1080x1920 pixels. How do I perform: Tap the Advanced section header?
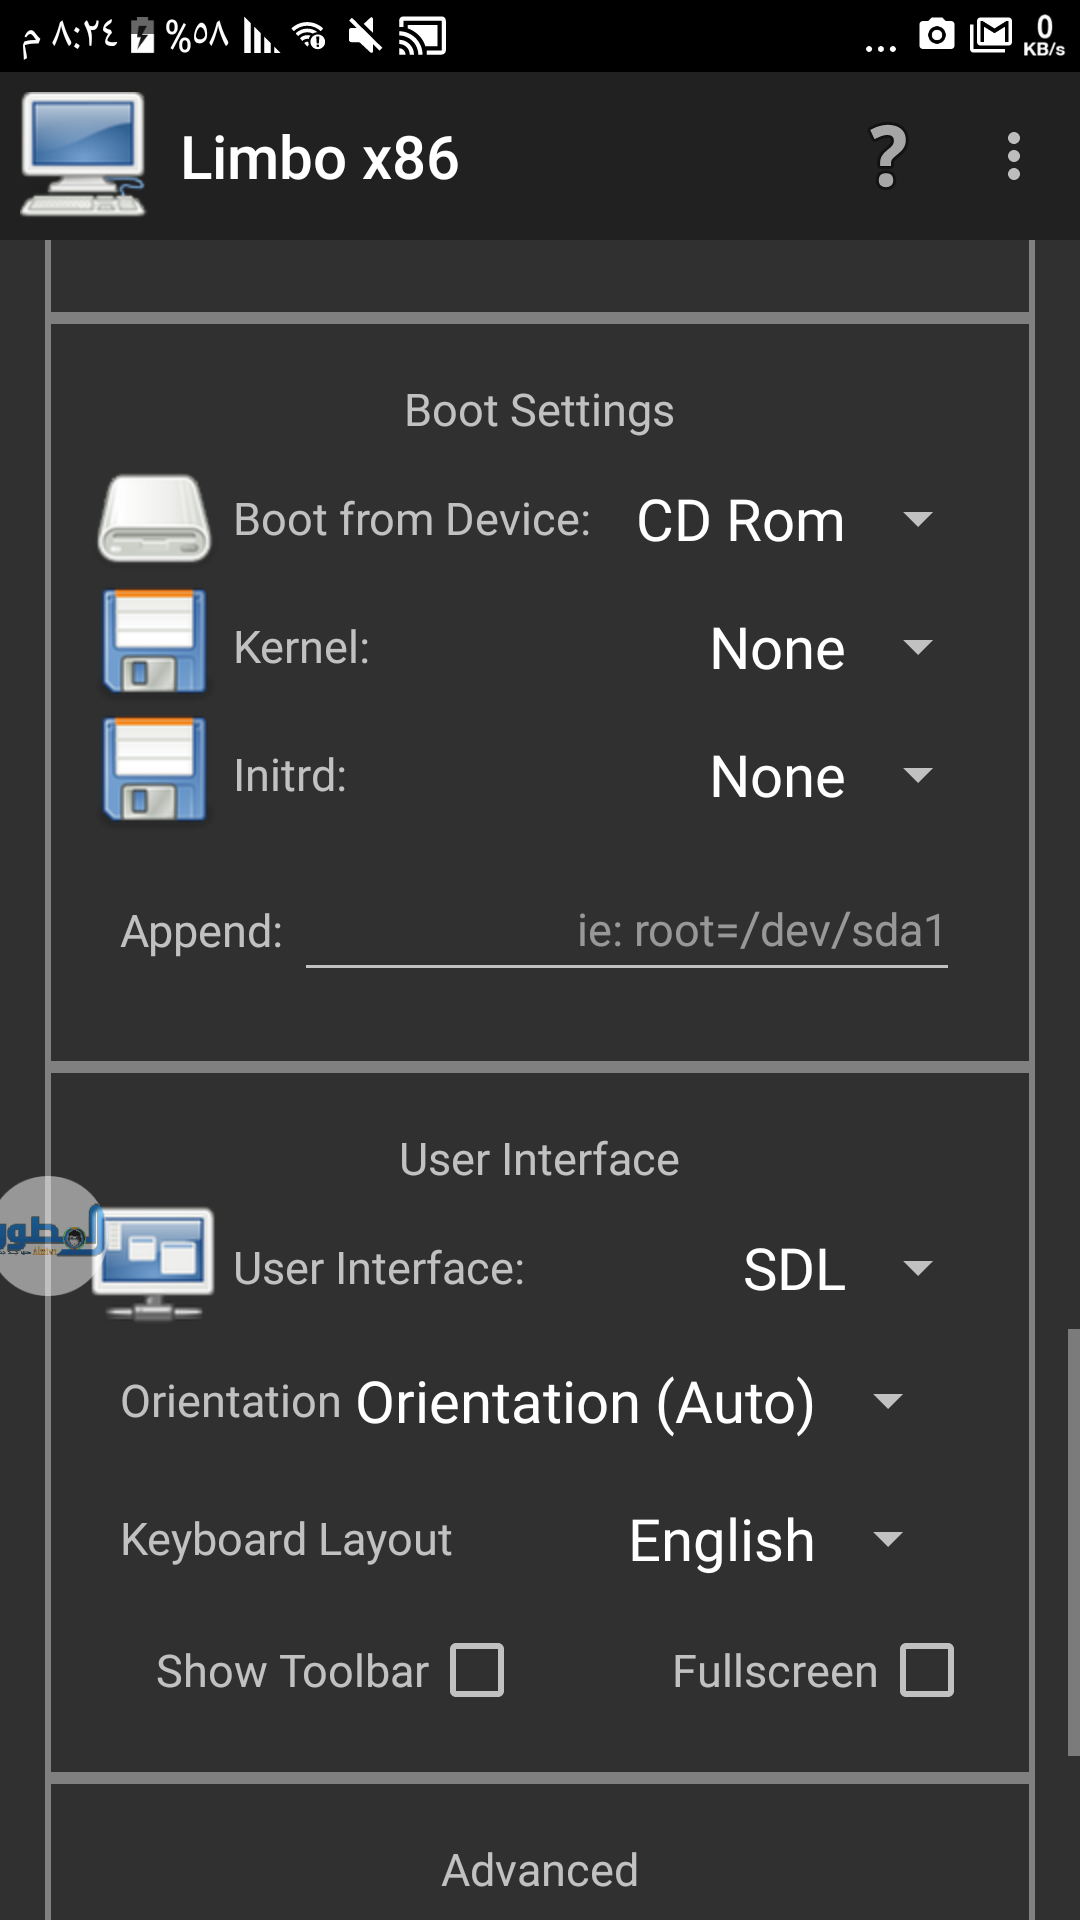pos(540,1870)
